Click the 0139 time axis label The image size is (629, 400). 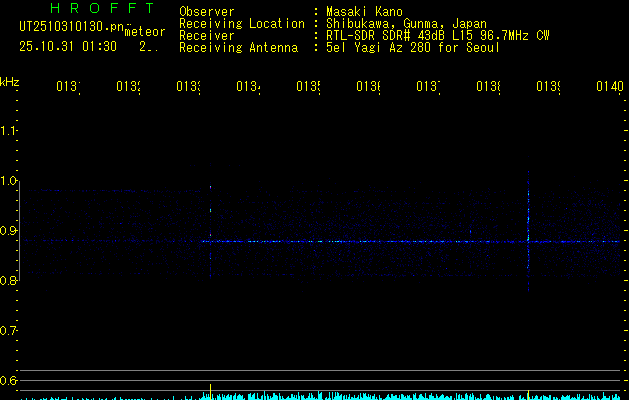click(x=548, y=86)
